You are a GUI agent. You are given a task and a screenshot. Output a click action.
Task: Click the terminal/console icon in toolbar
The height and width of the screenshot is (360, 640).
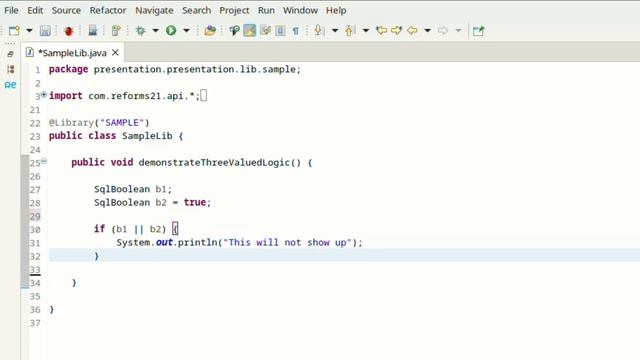pos(93,31)
